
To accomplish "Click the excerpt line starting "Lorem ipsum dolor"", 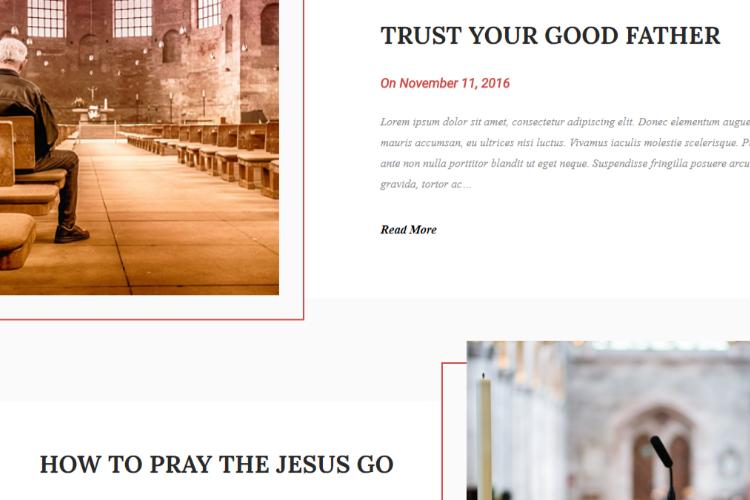I will pos(565,122).
